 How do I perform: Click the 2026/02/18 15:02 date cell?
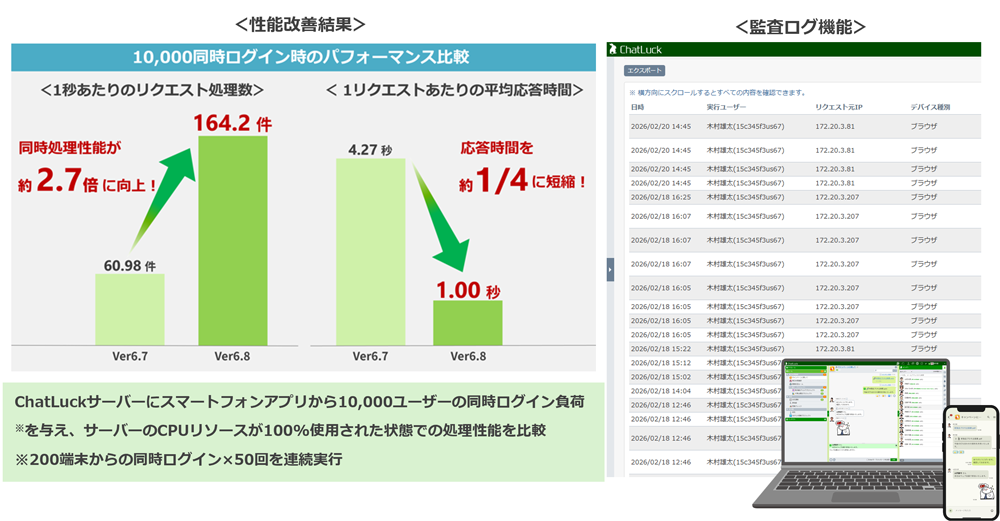tap(661, 377)
